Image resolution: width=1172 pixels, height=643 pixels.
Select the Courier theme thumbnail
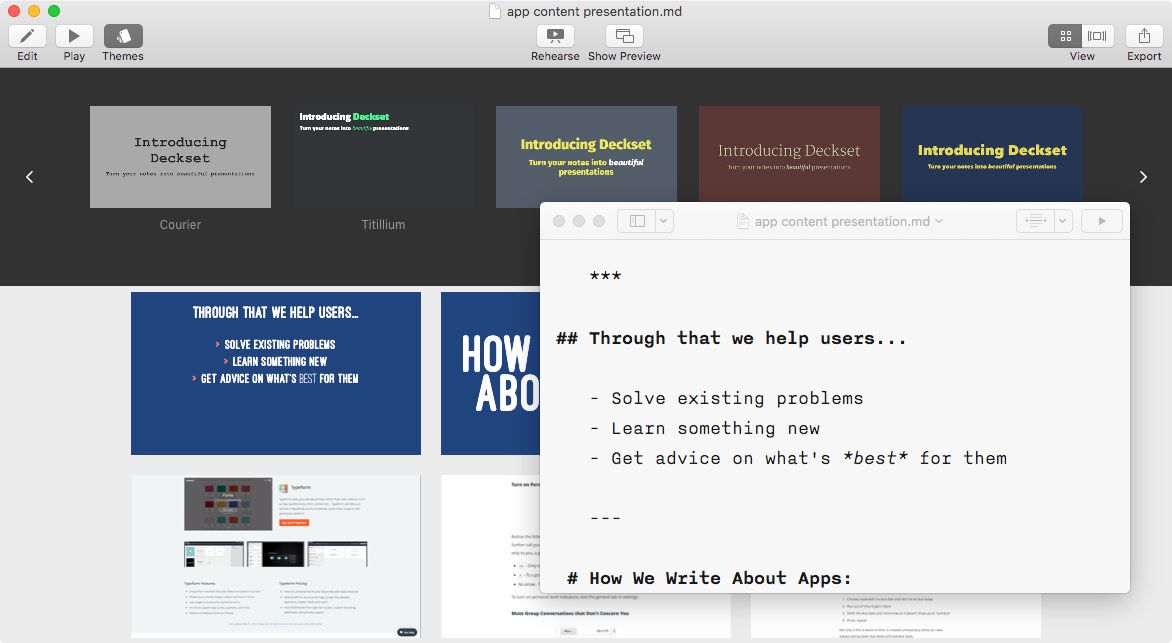pyautogui.click(x=180, y=157)
